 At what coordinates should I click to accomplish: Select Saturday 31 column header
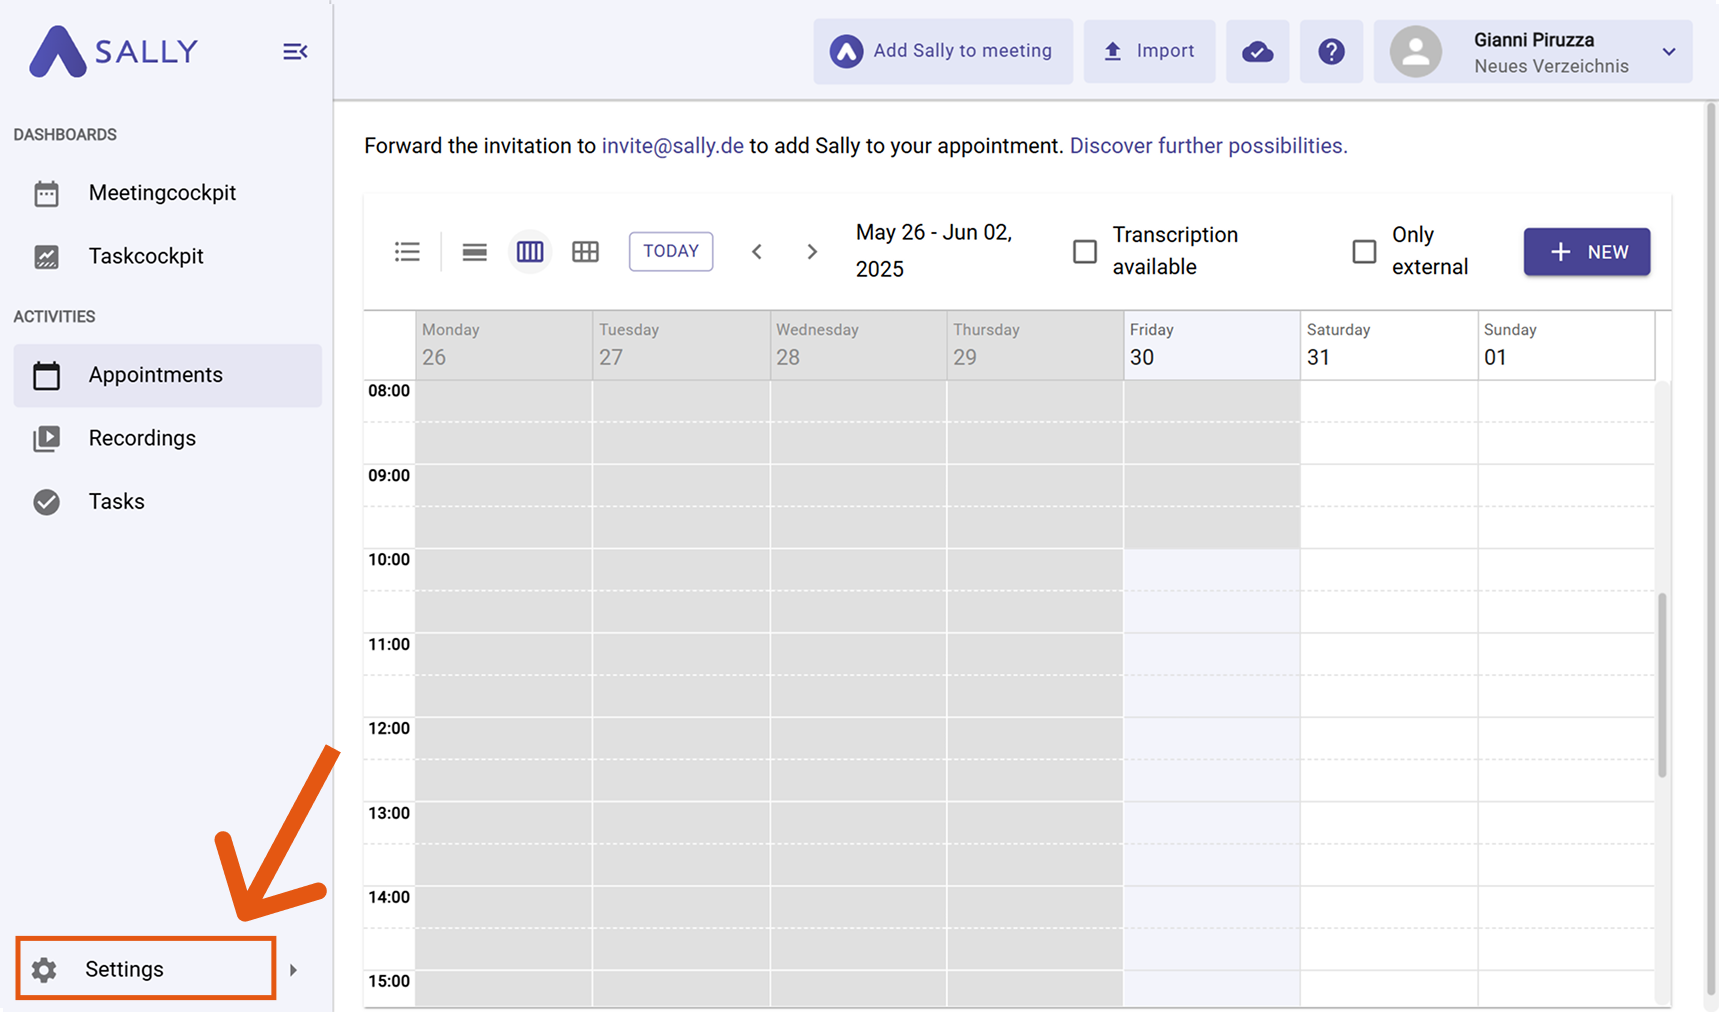coord(1389,345)
